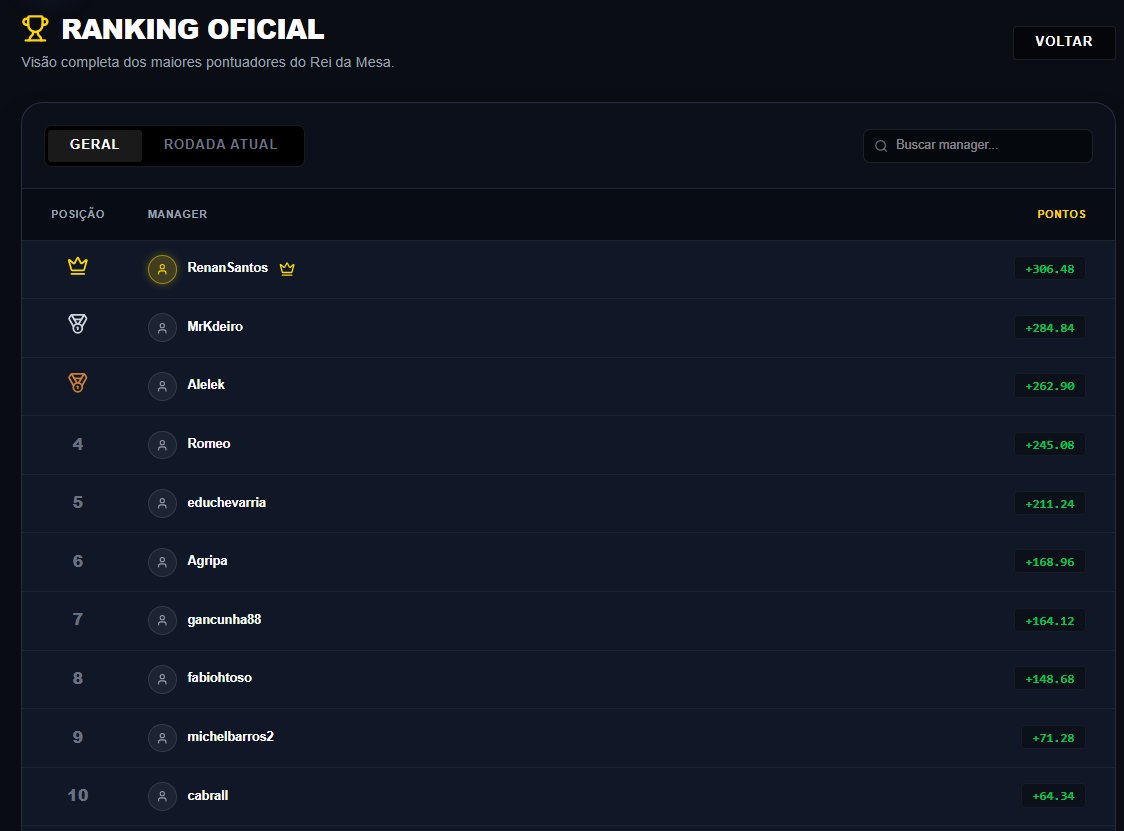Open manager Romeo name
Image resolution: width=1124 pixels, height=831 pixels.
pyautogui.click(x=209, y=443)
